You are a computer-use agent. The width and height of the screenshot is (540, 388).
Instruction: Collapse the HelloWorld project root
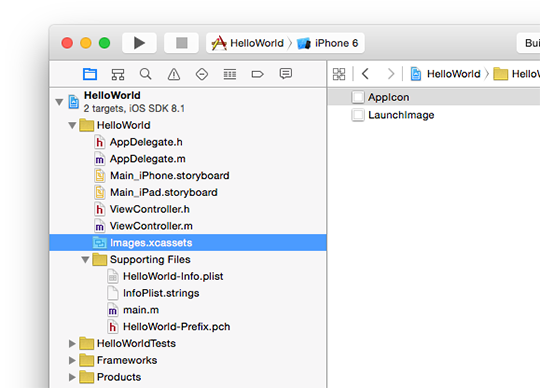click(x=59, y=102)
